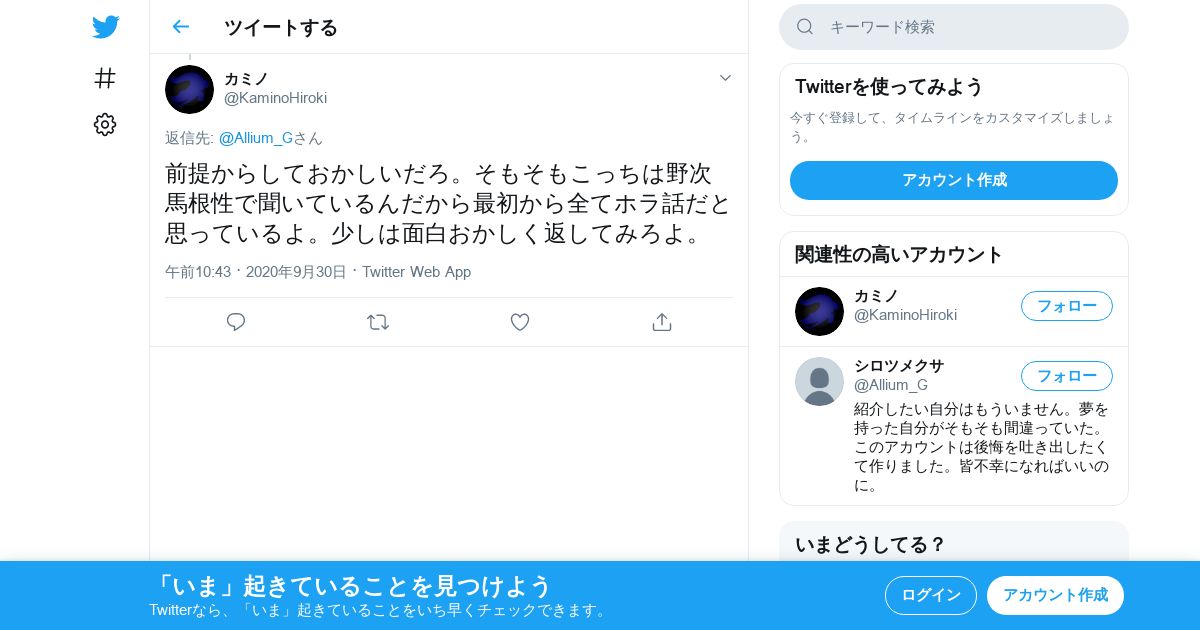
Task: Click the Twitter bird logo
Action: click(x=105, y=27)
